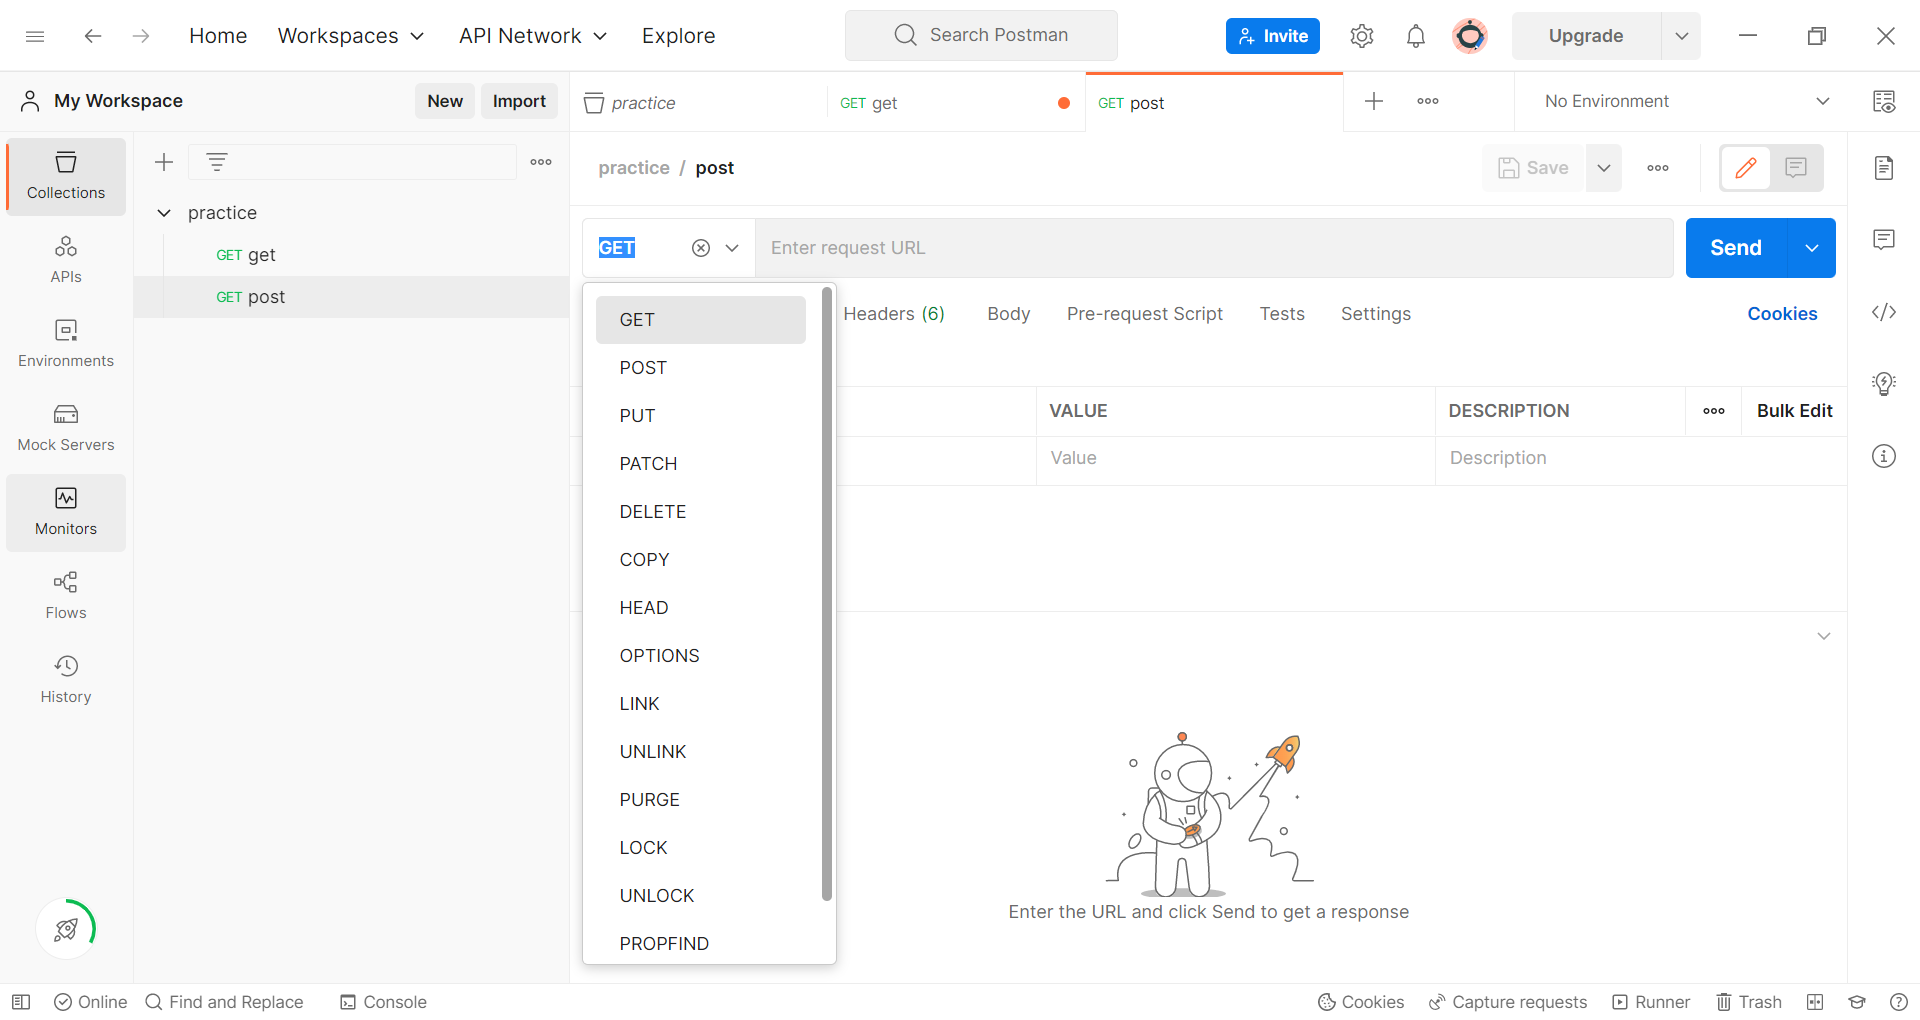Open the documentation icon in right sidebar
Image resolution: width=1920 pixels, height=1020 pixels.
[1884, 168]
